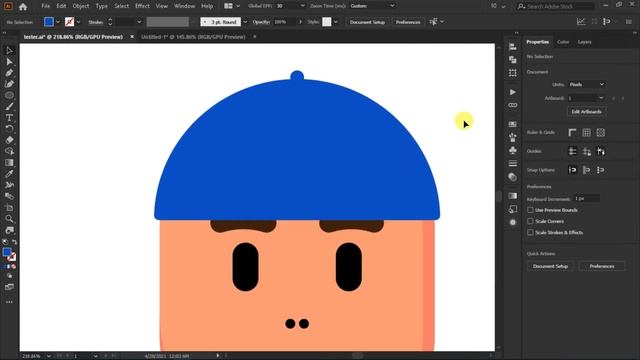This screenshot has width=640, height=360.
Task: Select the Type tool
Action: point(9,118)
